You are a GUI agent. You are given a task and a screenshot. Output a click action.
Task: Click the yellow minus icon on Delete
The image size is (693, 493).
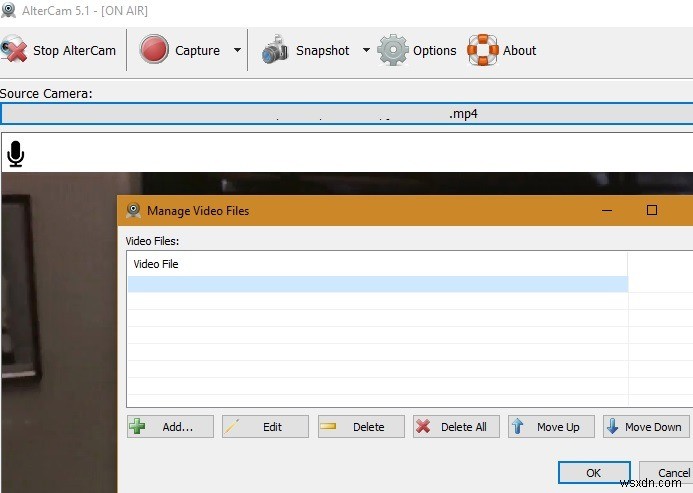(x=328, y=427)
